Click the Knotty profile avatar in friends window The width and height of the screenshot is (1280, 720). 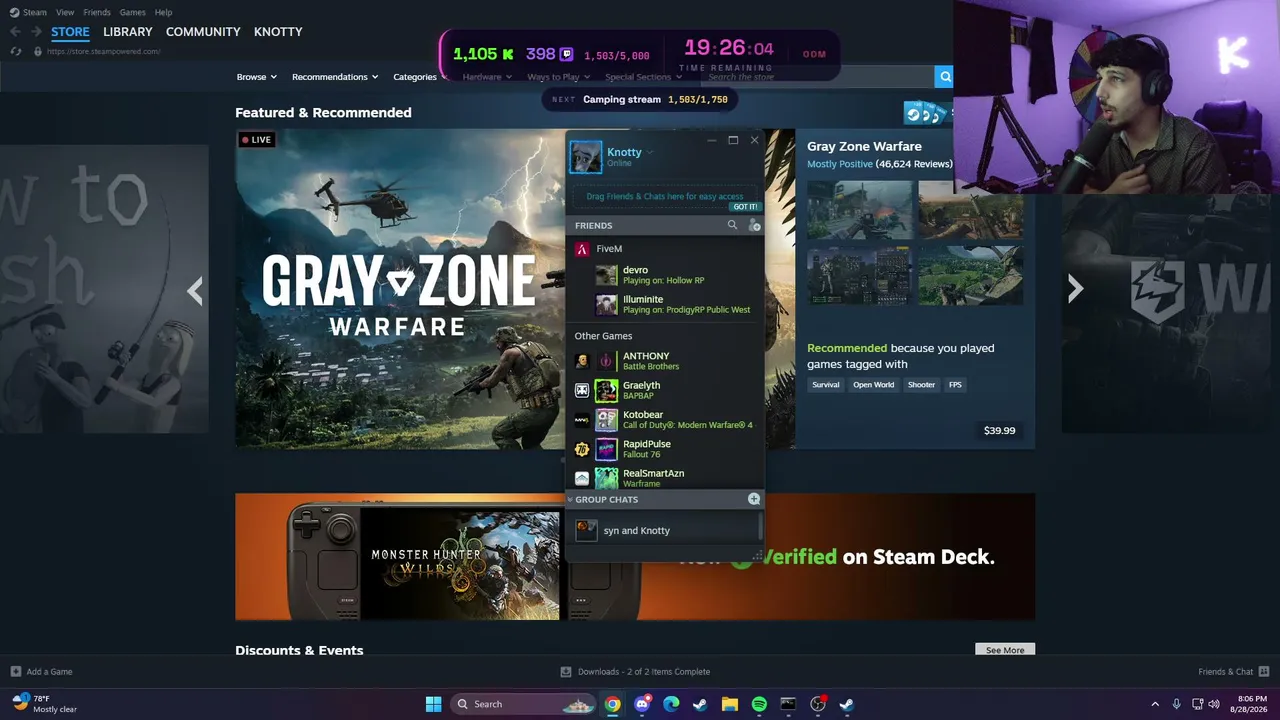click(586, 157)
